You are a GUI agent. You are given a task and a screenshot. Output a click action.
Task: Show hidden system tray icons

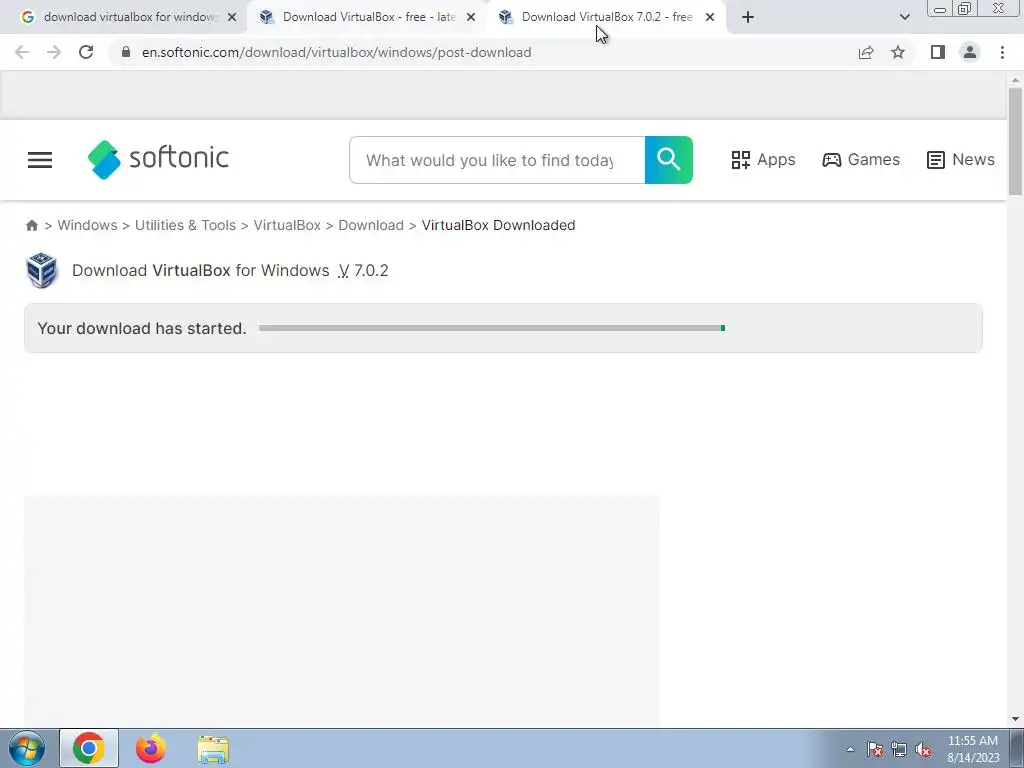[x=850, y=749]
